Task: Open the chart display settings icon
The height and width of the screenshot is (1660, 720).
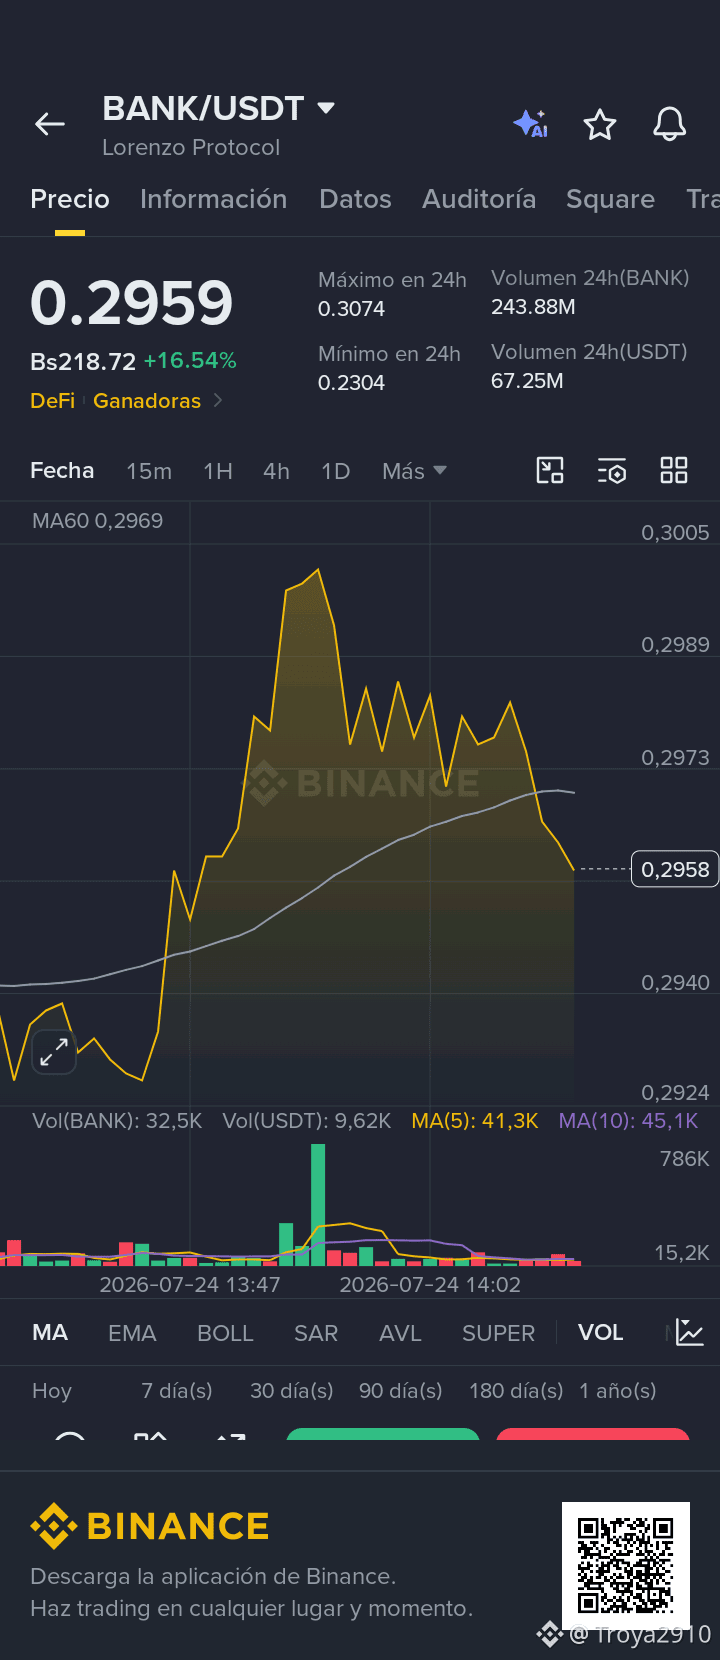Action: pyautogui.click(x=612, y=470)
